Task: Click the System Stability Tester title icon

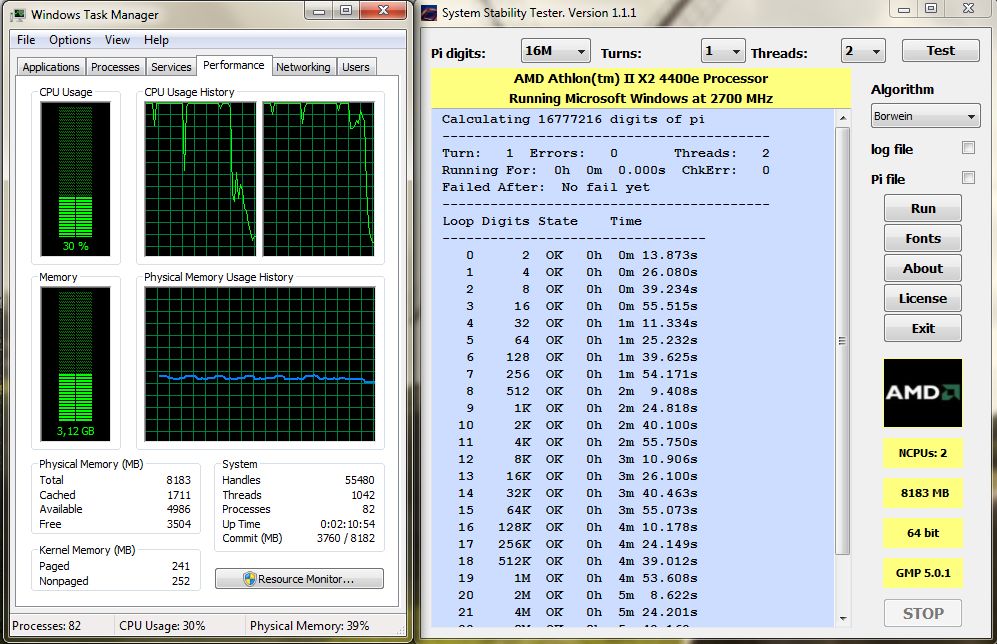Action: [x=429, y=13]
